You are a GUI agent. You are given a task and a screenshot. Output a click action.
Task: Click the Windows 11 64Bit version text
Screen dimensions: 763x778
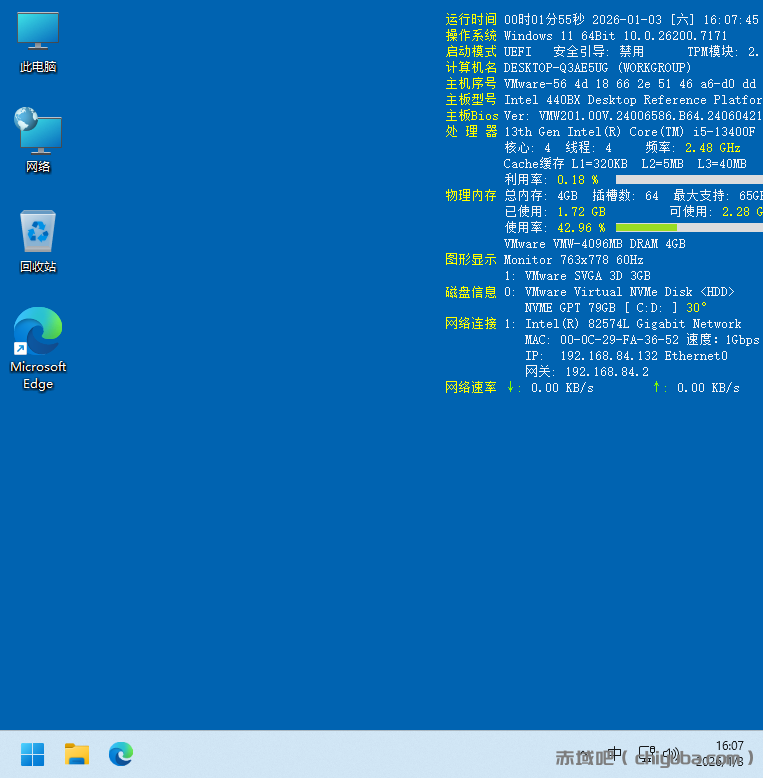coord(615,36)
